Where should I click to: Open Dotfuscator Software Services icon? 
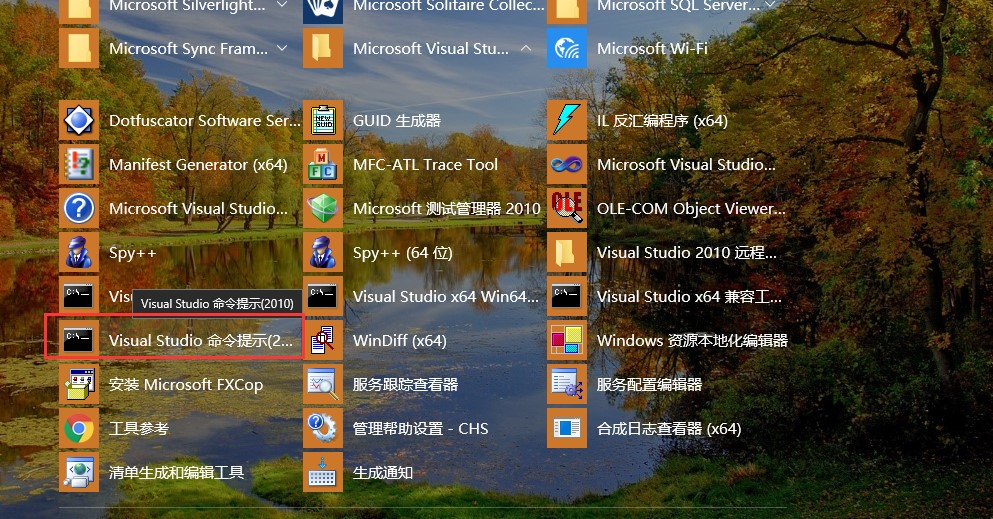79,120
